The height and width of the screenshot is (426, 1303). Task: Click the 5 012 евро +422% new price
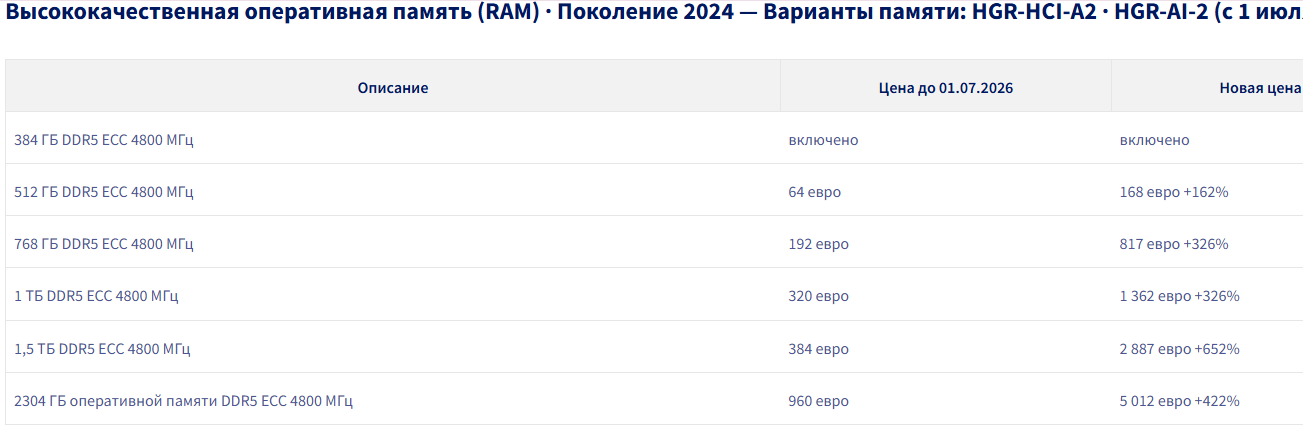click(1180, 401)
